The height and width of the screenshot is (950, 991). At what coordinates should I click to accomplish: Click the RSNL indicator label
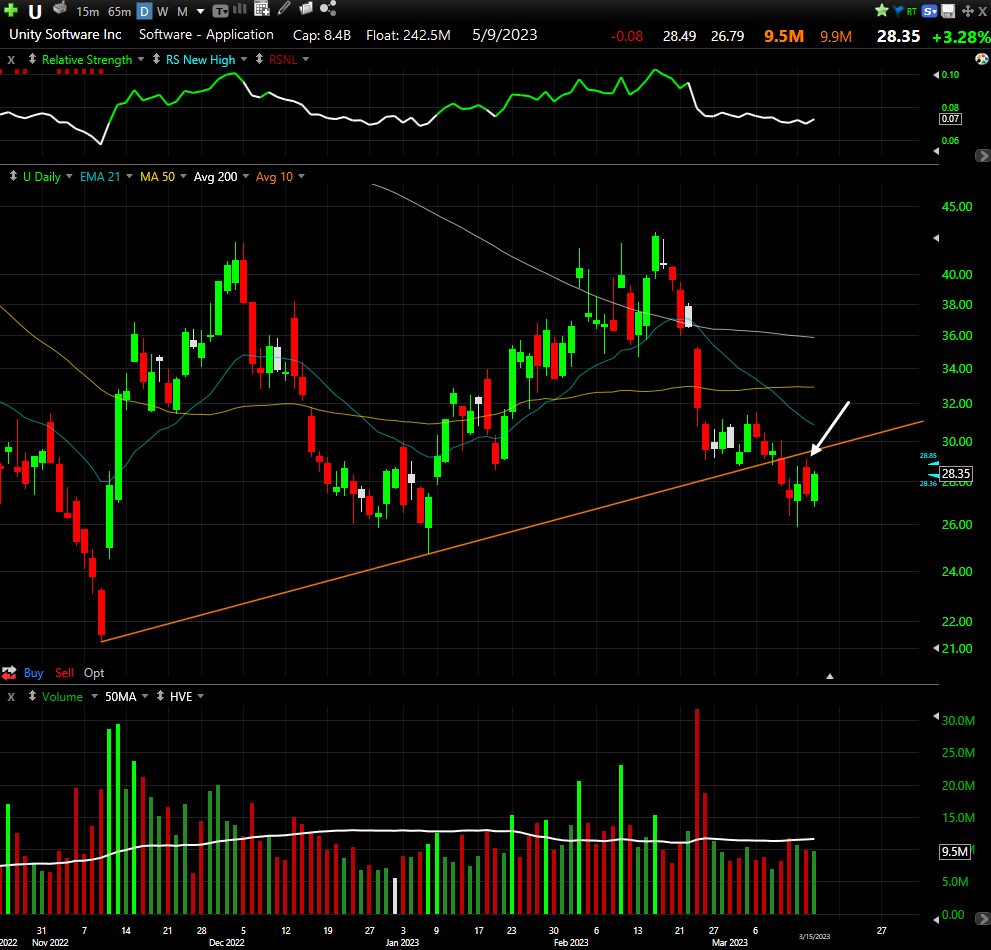[283, 60]
